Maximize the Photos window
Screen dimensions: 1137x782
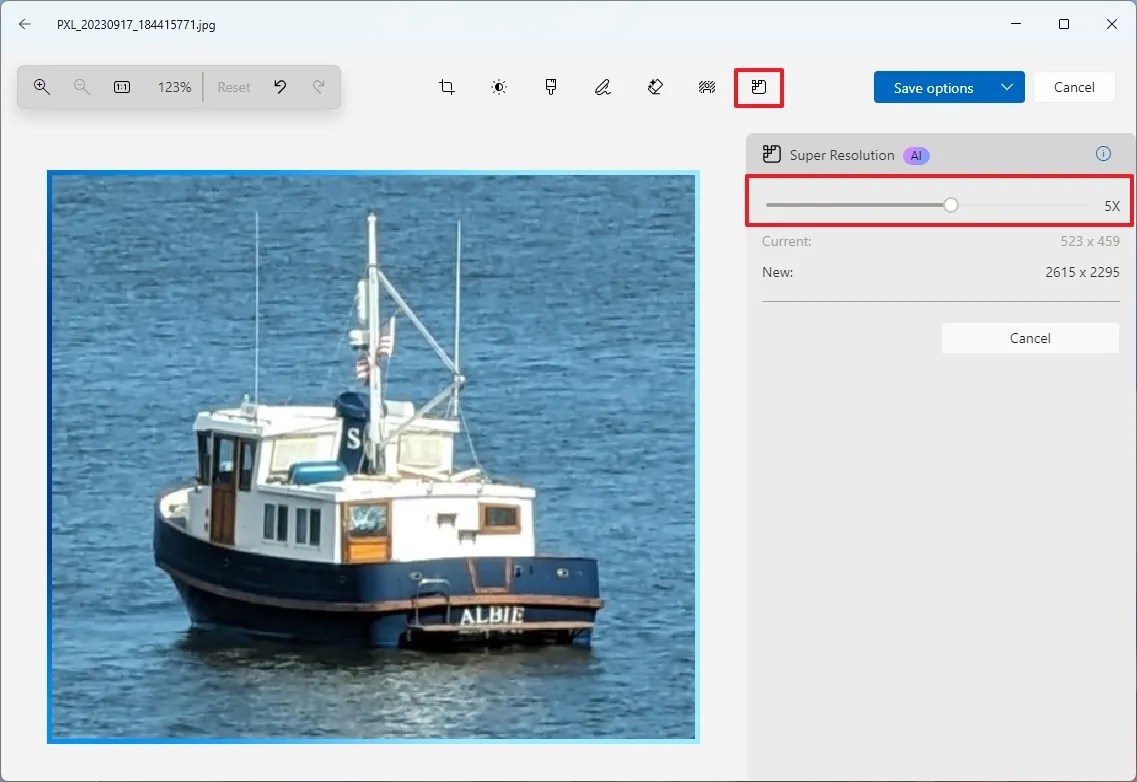click(x=1064, y=24)
